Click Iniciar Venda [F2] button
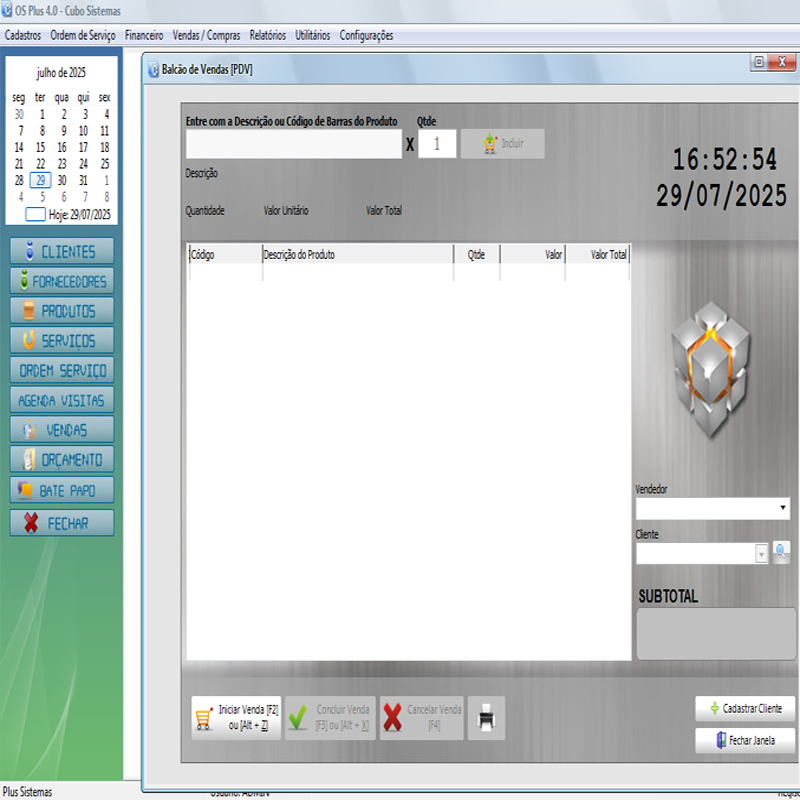The image size is (800, 800). point(236,718)
